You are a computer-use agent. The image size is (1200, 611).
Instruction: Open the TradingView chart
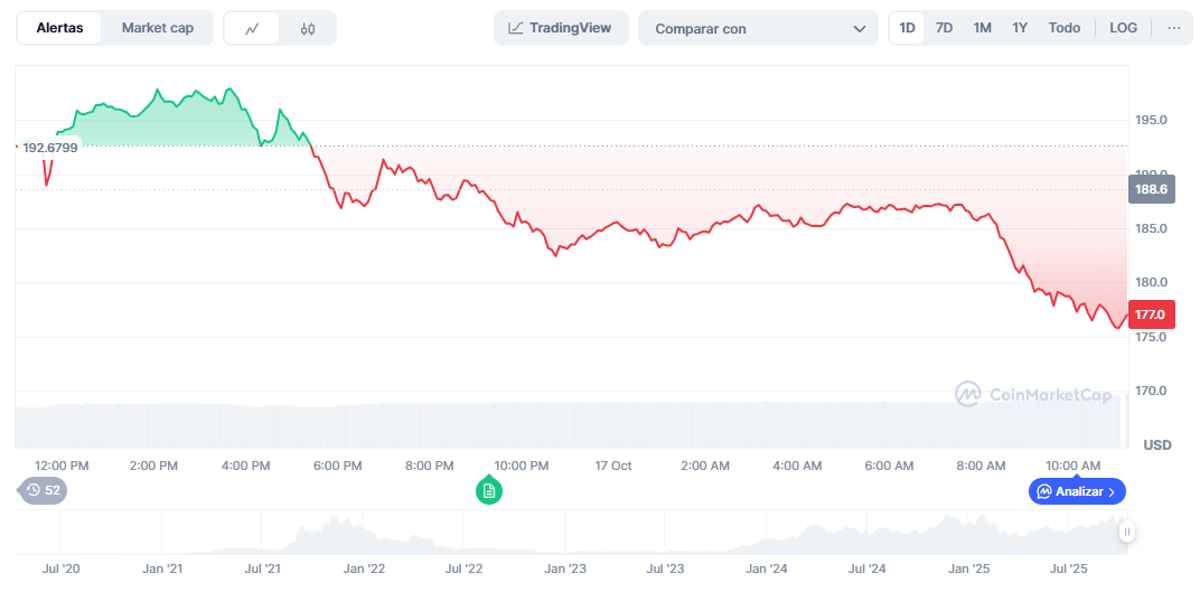tap(560, 28)
